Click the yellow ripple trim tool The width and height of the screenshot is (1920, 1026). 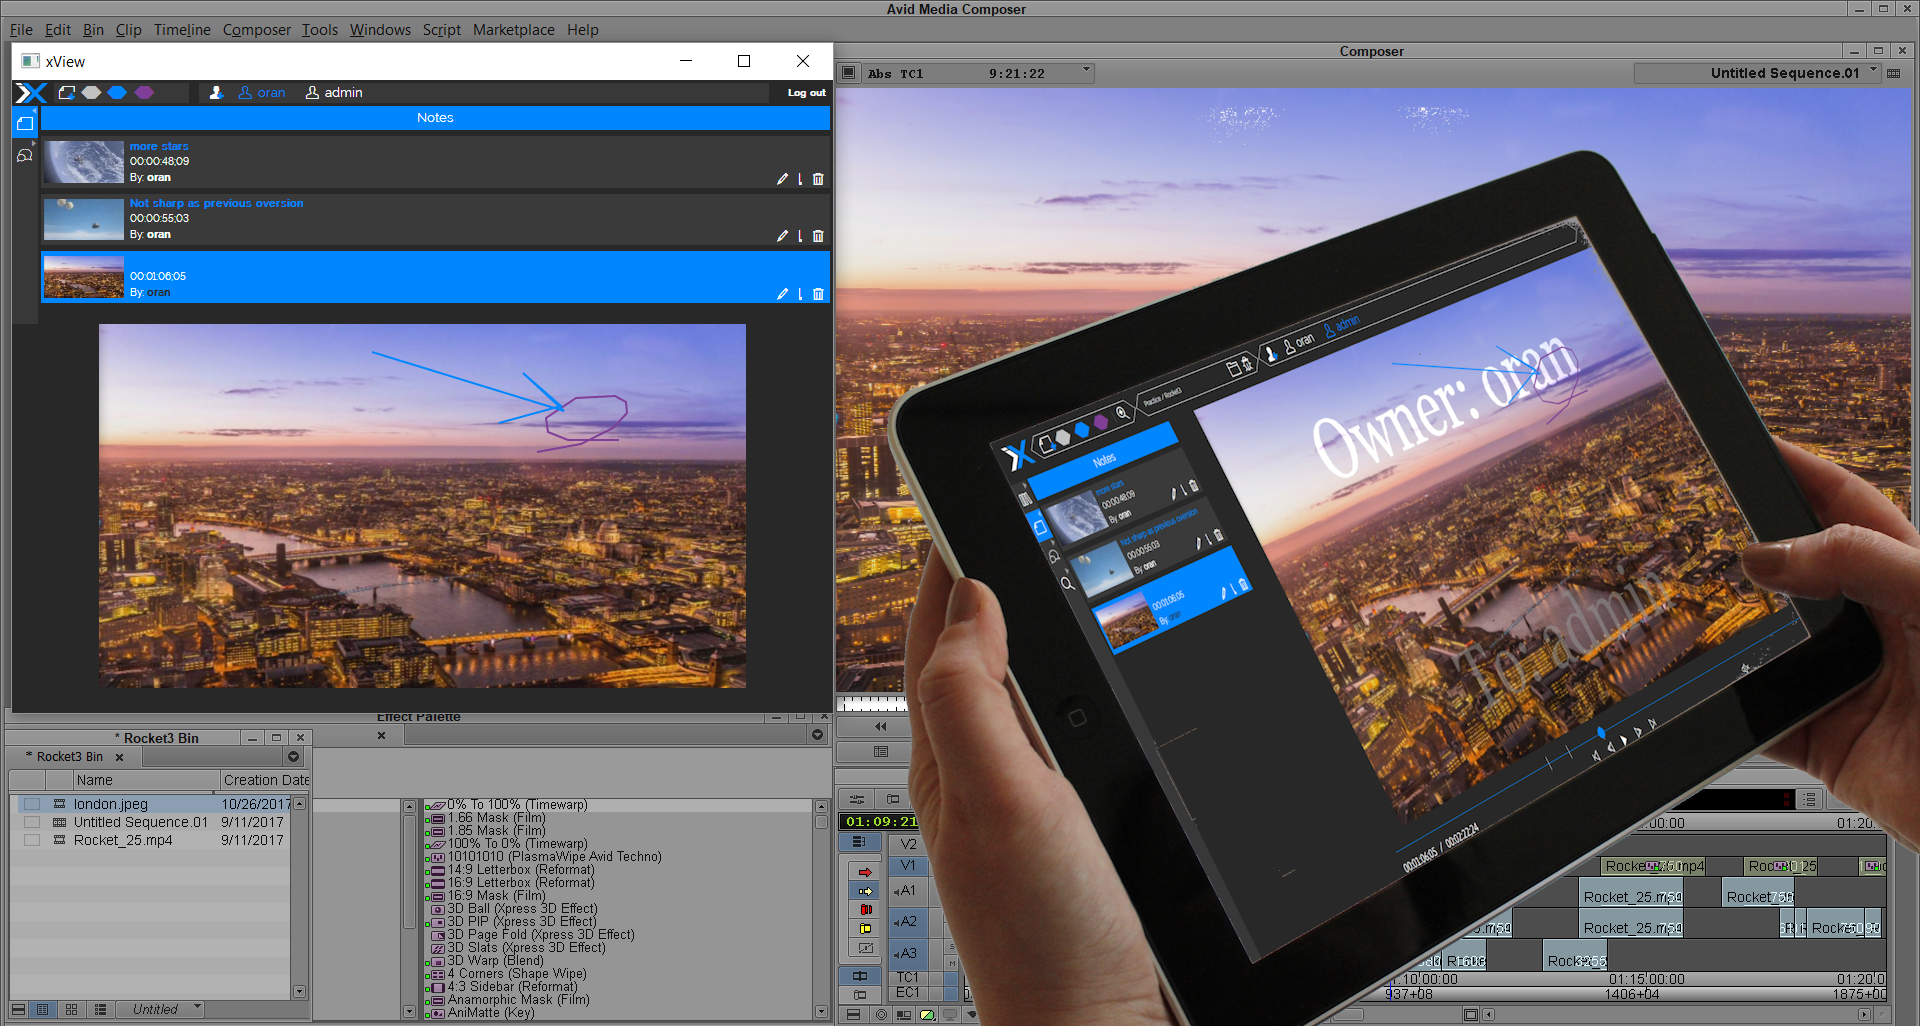click(x=866, y=929)
